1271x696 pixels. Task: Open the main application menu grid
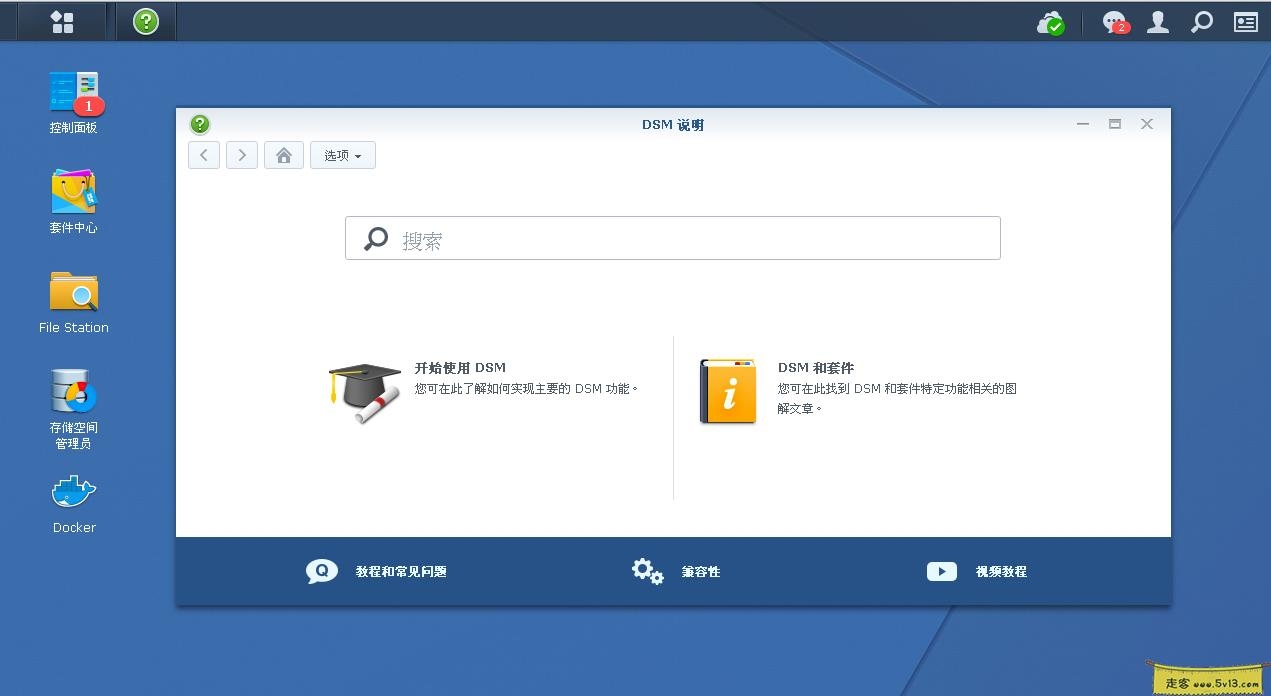tap(60, 20)
